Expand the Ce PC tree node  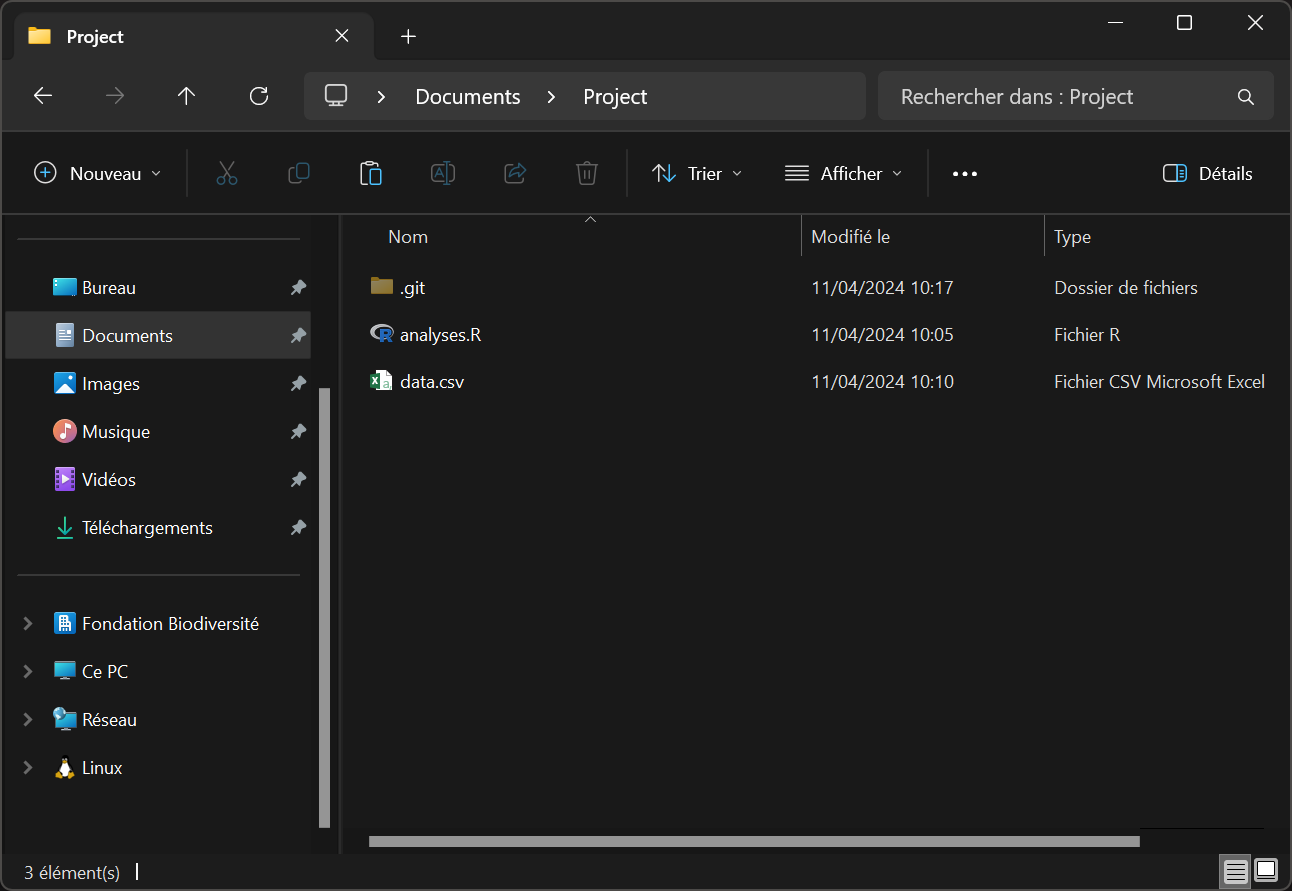pos(28,672)
